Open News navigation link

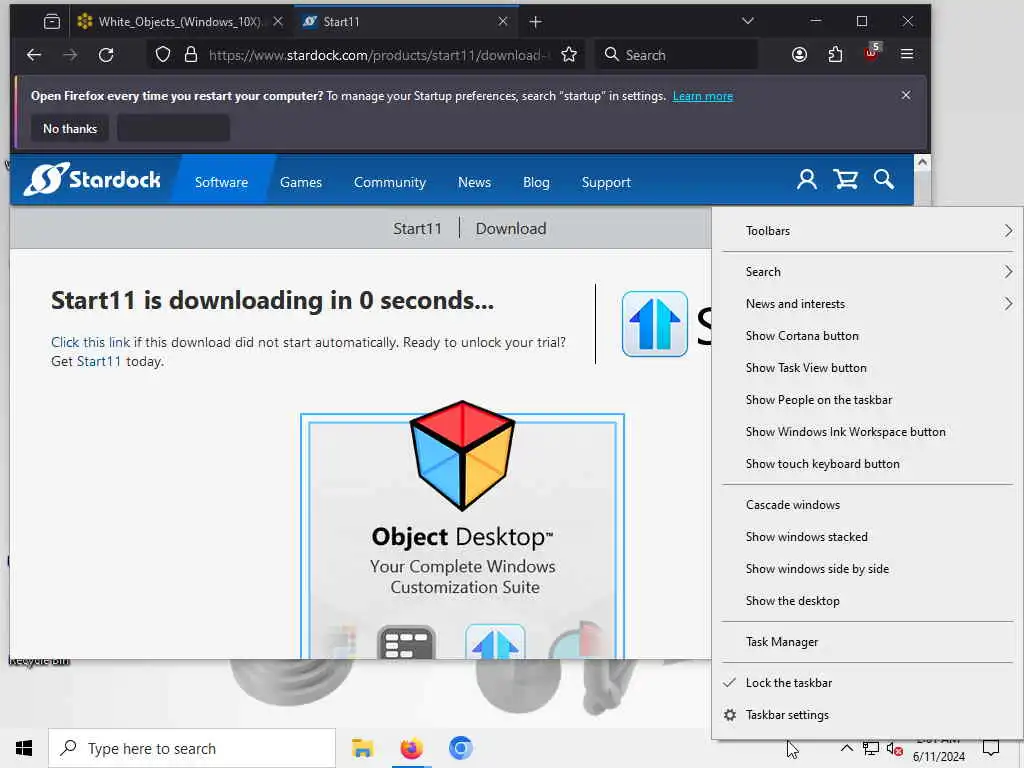pyautogui.click(x=474, y=183)
